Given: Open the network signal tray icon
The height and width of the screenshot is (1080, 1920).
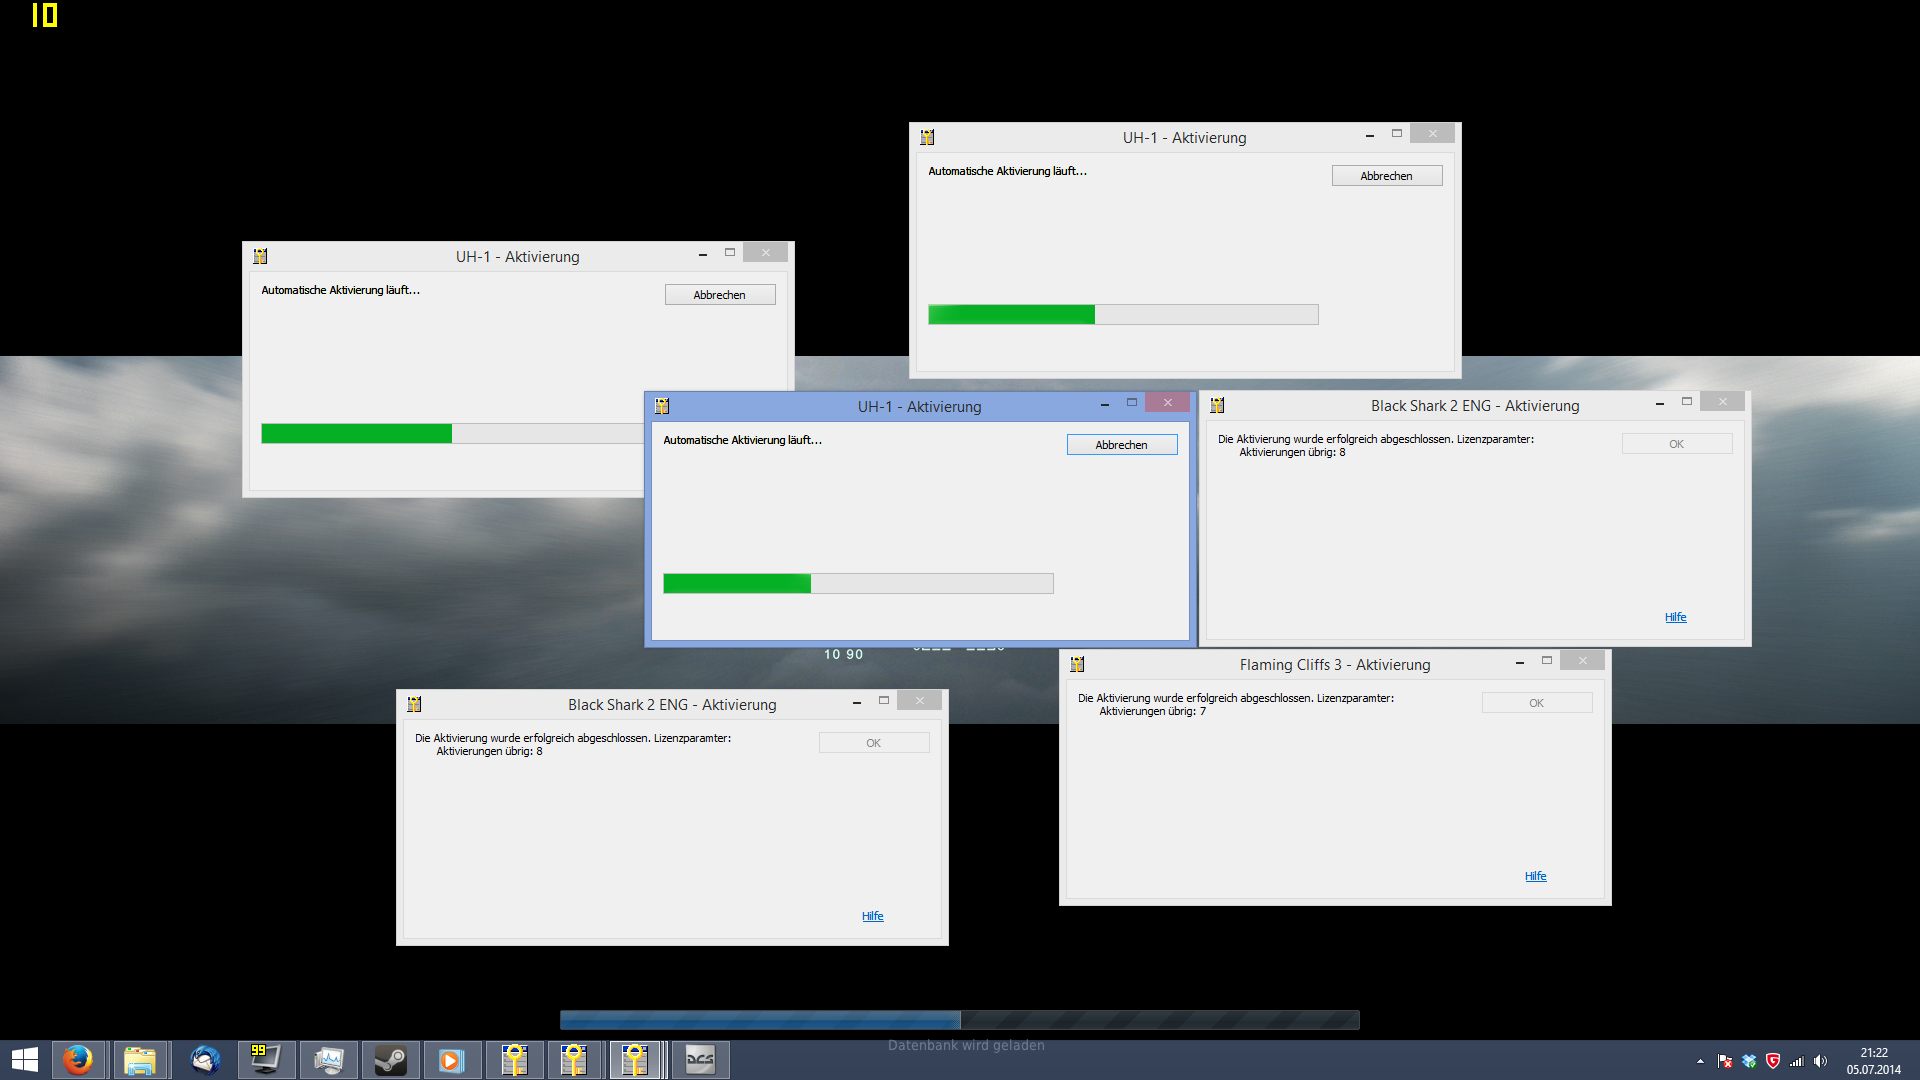Looking at the screenshot, I should [x=1797, y=1061].
